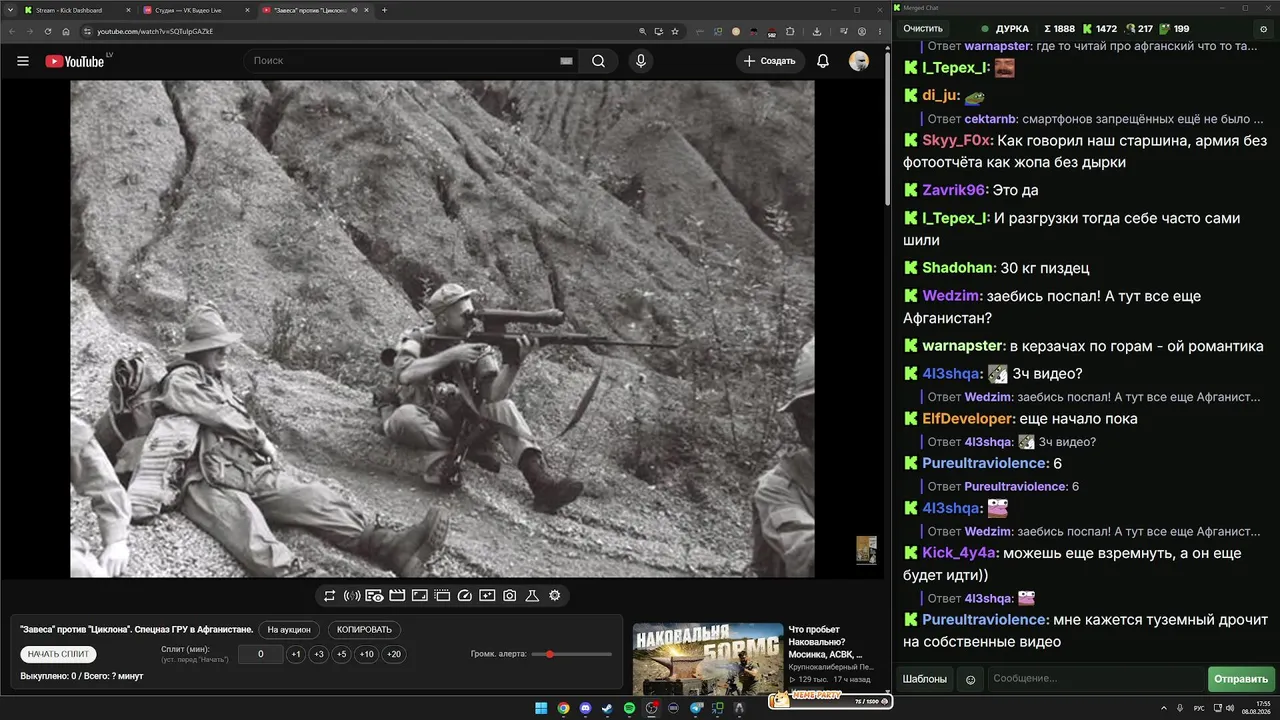1280x720 pixels.
Task: Open the gear settings in player toolbar
Action: click(554, 596)
